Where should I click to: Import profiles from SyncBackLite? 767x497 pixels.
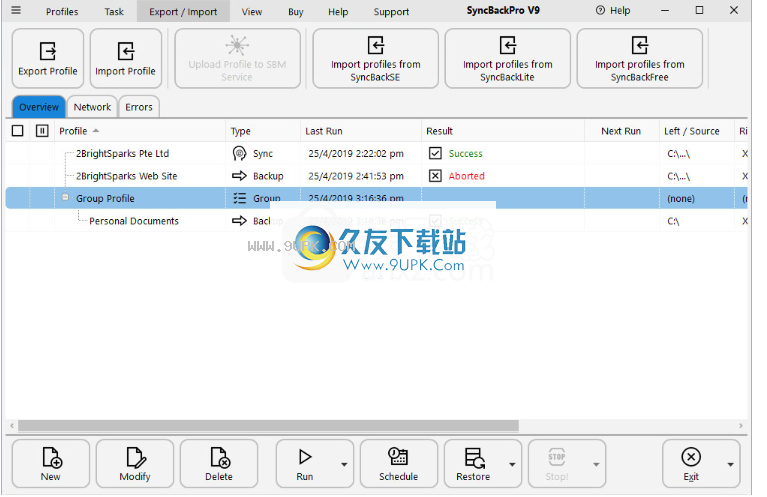click(507, 59)
